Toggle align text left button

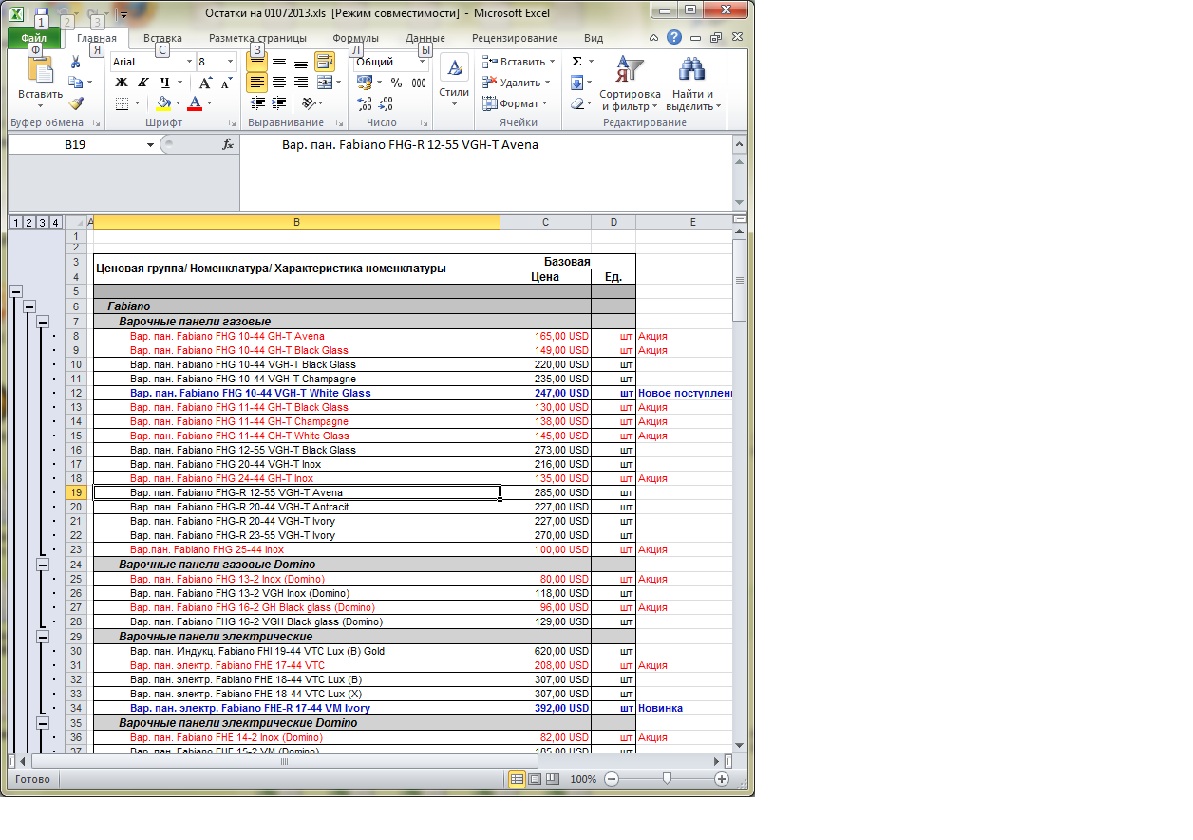[257, 82]
